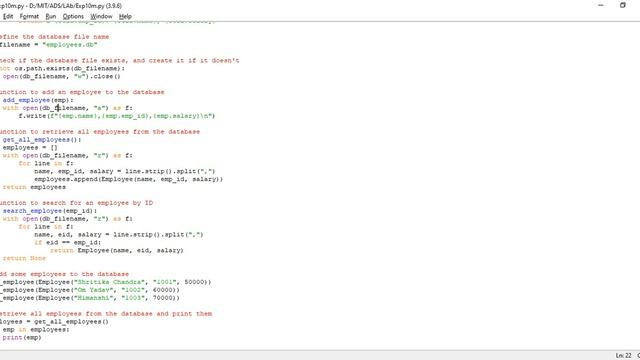Image resolution: width=640 pixels, height=360 pixels.
Task: Open the Window menu
Action: pyautogui.click(x=101, y=16)
